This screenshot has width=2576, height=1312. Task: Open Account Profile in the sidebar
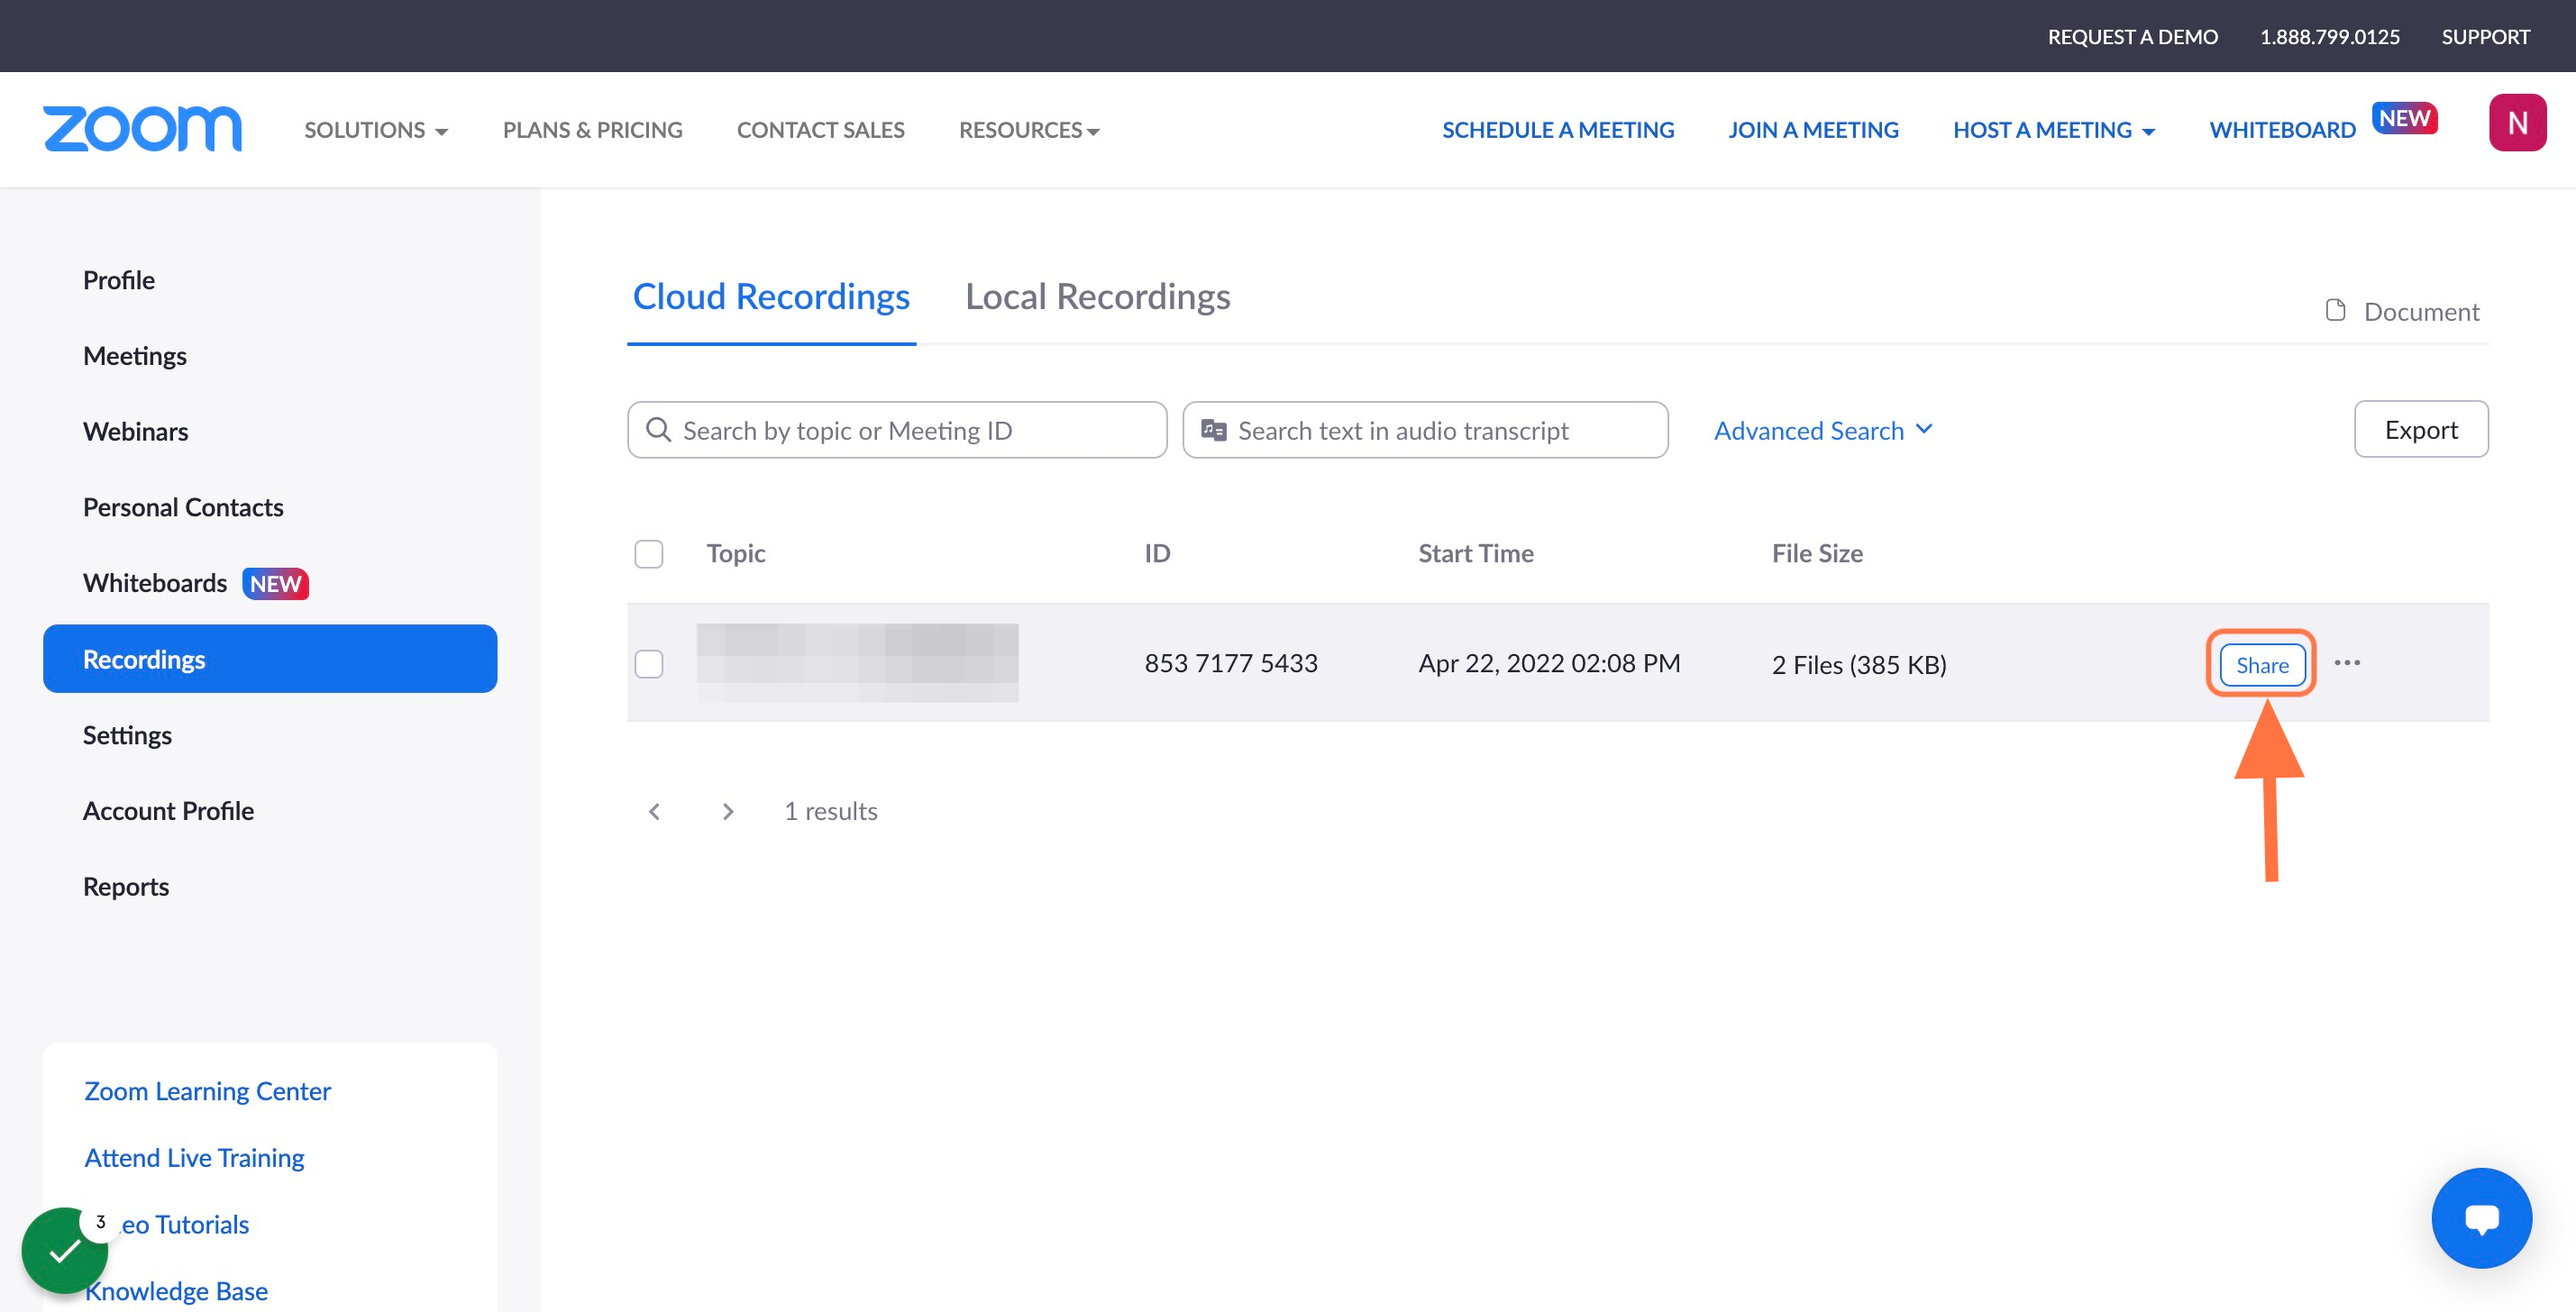point(168,811)
